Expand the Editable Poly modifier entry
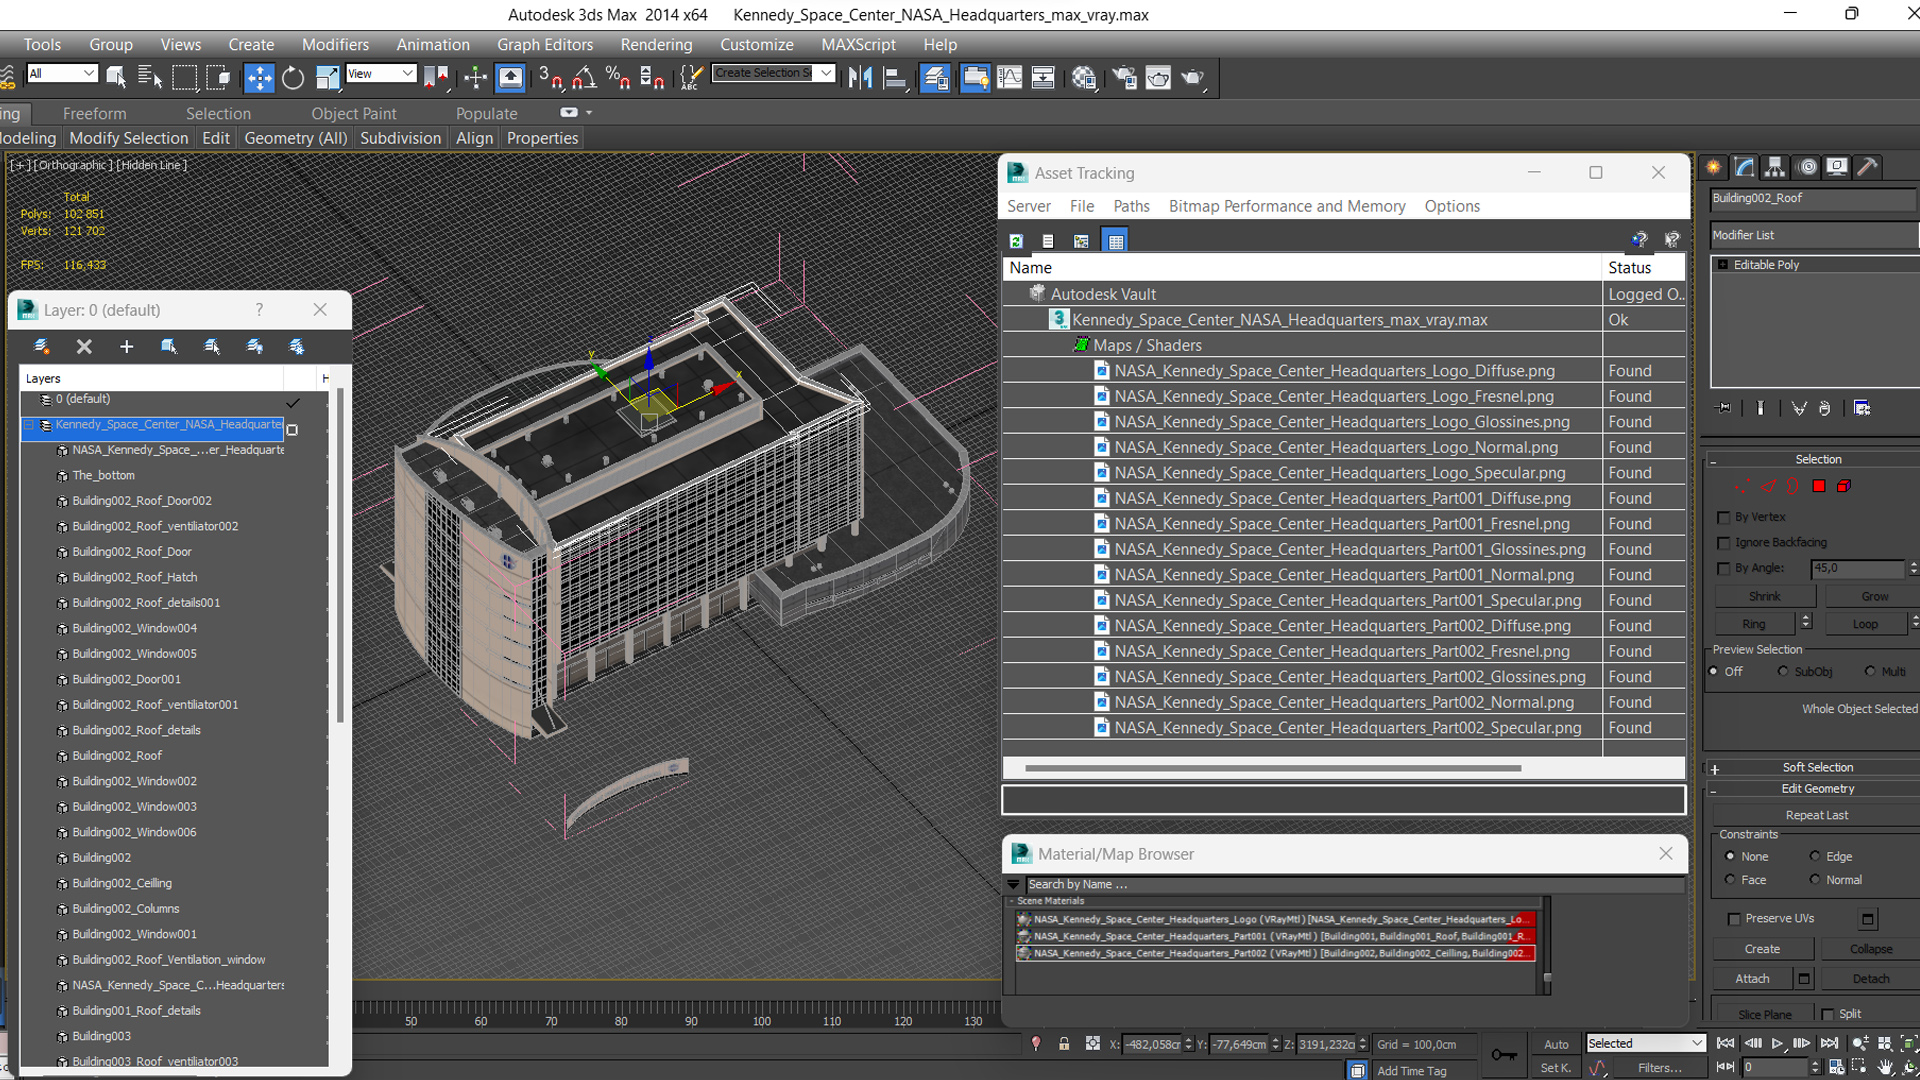The height and width of the screenshot is (1080, 1920). [1723, 265]
